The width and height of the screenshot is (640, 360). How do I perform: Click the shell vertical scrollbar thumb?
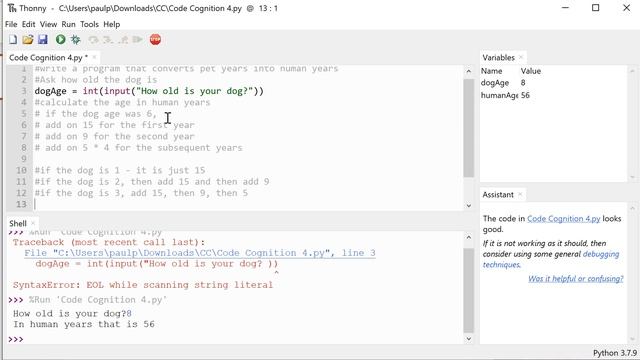(469, 290)
